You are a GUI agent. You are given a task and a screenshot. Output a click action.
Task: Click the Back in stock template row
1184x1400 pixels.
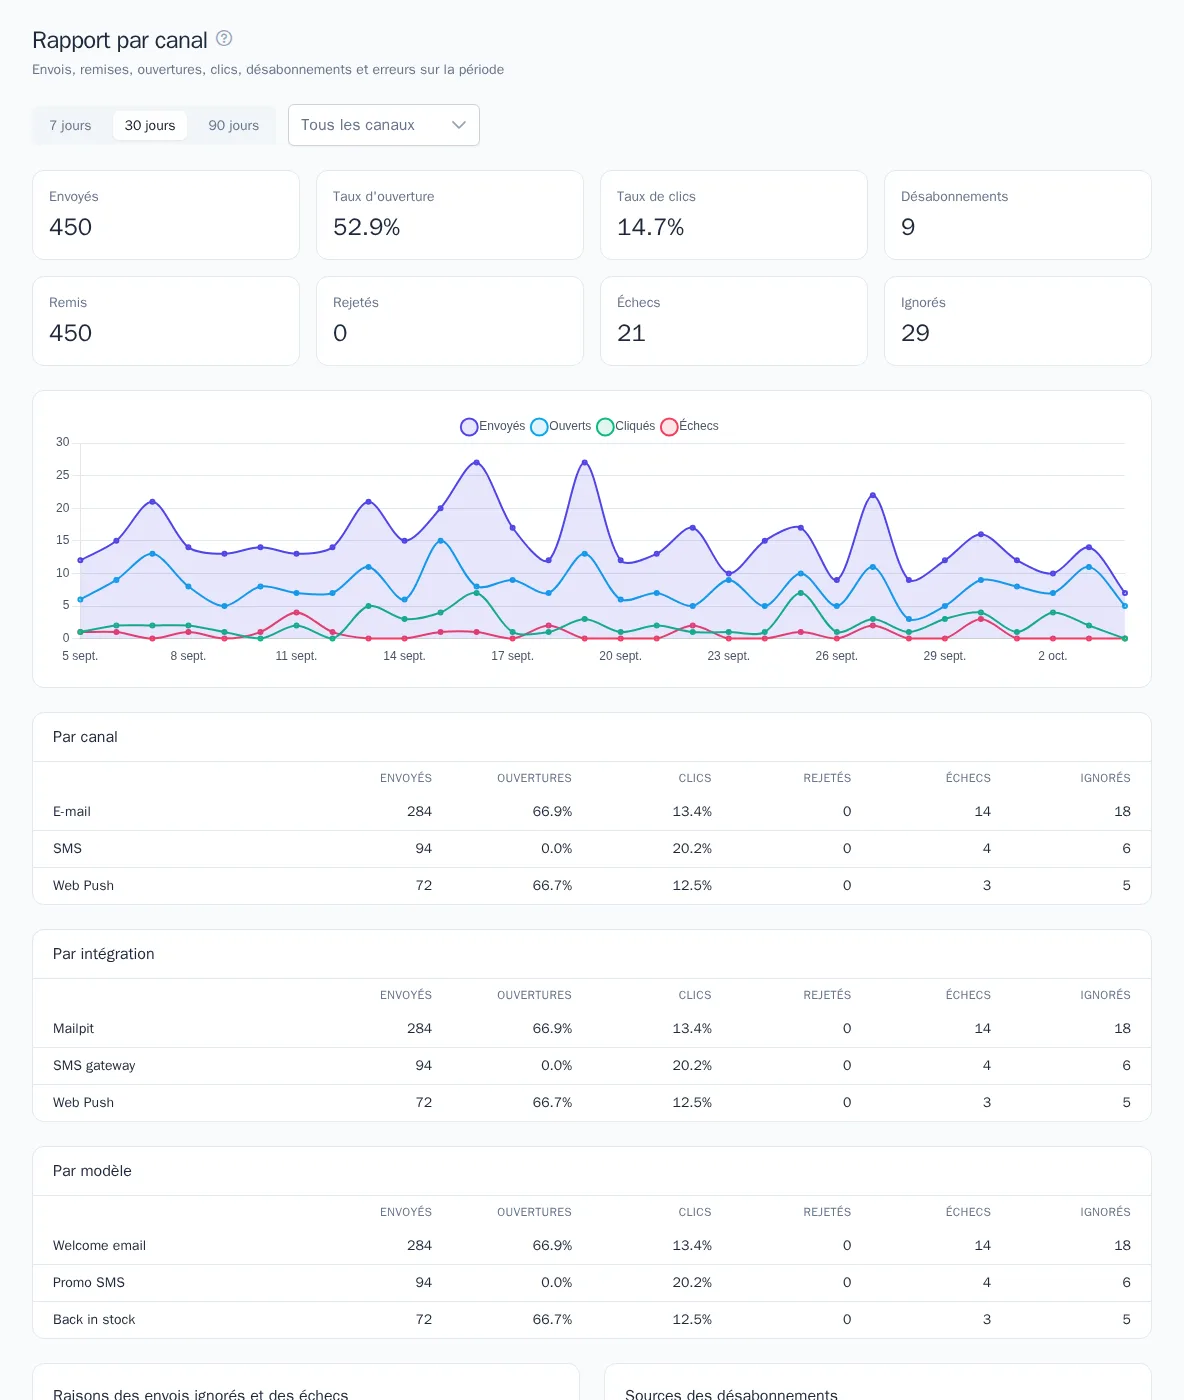[592, 1320]
